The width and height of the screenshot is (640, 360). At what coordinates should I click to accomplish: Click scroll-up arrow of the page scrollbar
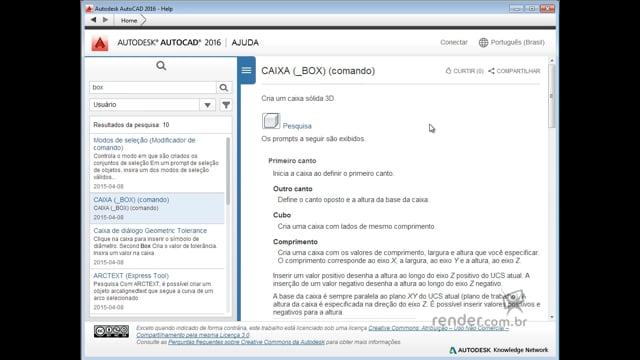click(552, 60)
